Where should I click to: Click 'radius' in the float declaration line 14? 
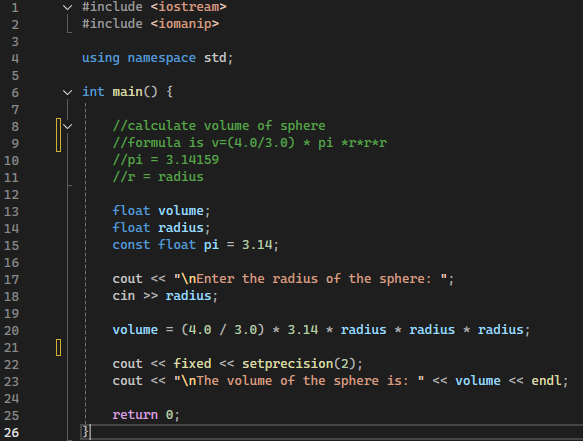tap(181, 228)
